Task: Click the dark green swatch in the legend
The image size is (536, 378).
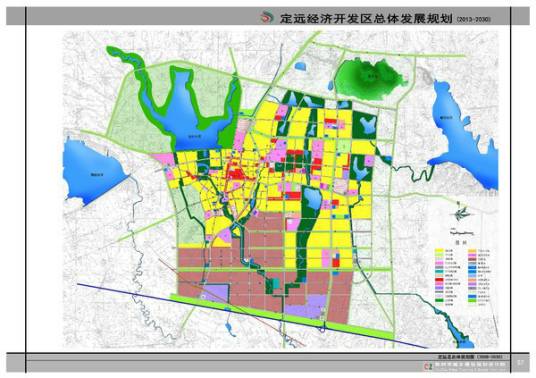Action: click(x=439, y=300)
